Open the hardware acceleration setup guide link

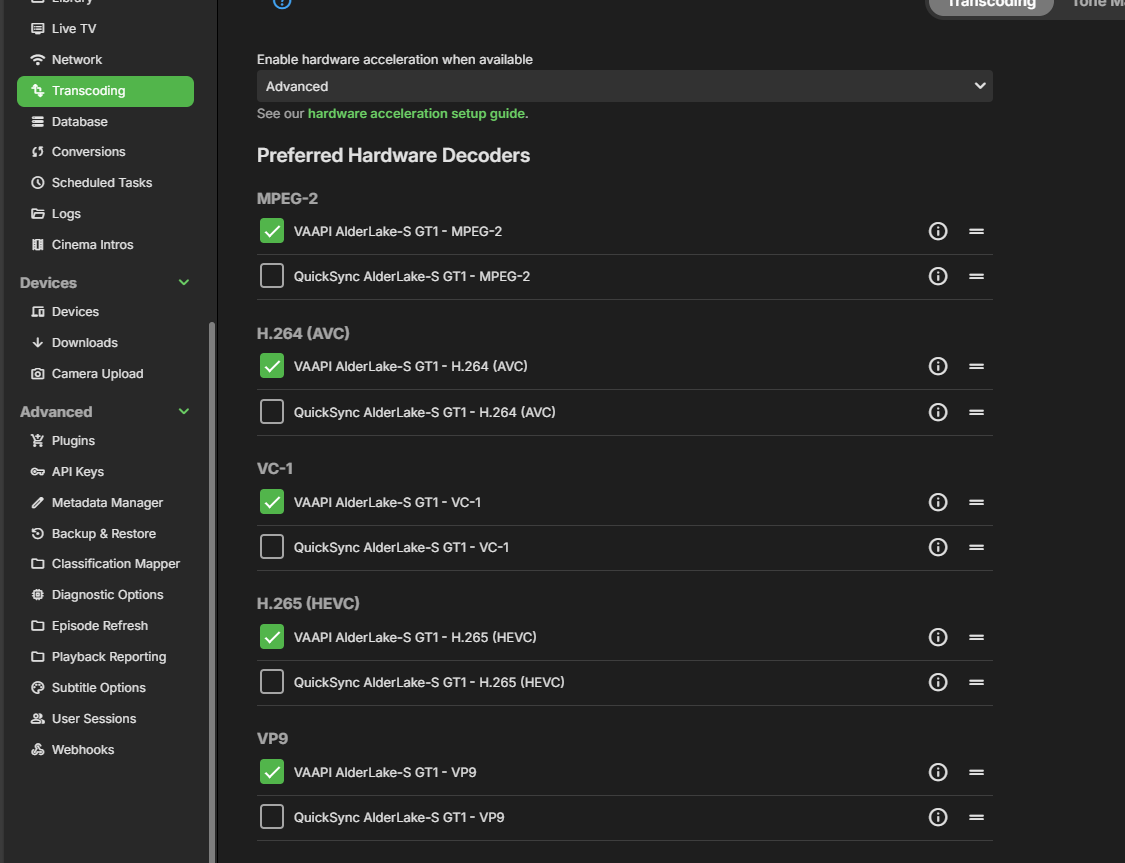coord(417,114)
